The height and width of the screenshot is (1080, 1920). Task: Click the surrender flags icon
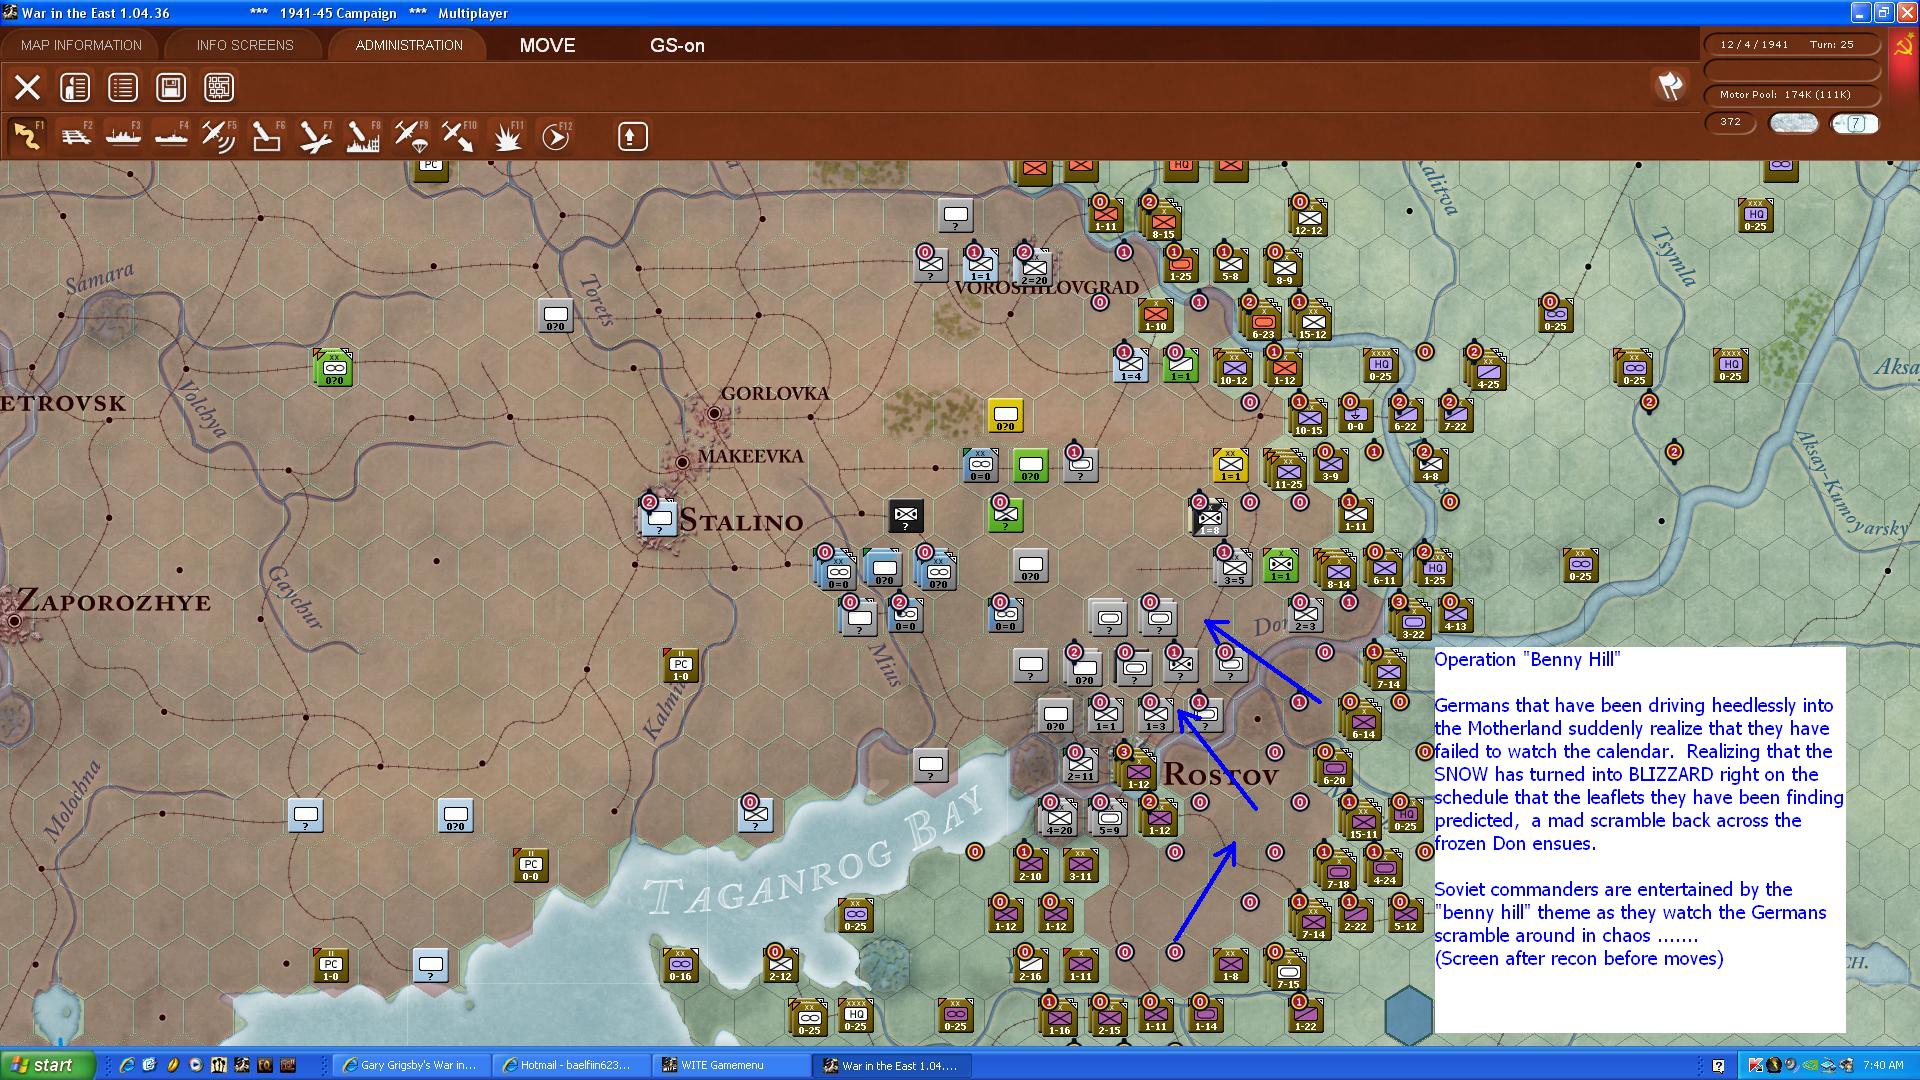tap(1670, 86)
